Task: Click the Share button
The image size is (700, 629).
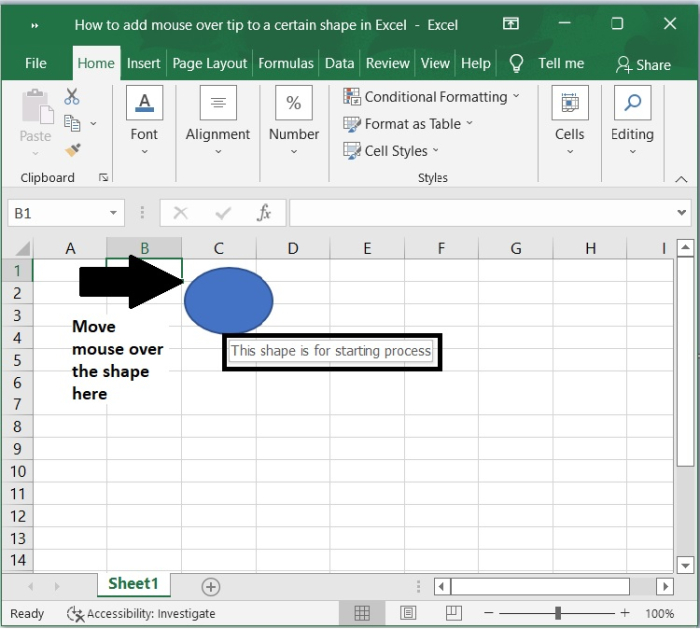Action: tap(643, 65)
